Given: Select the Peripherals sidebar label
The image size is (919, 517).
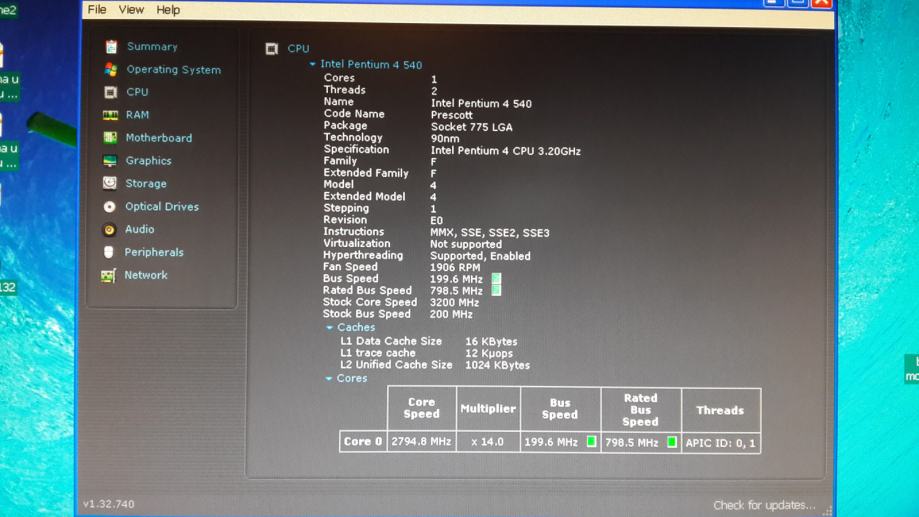Looking at the screenshot, I should point(154,252).
